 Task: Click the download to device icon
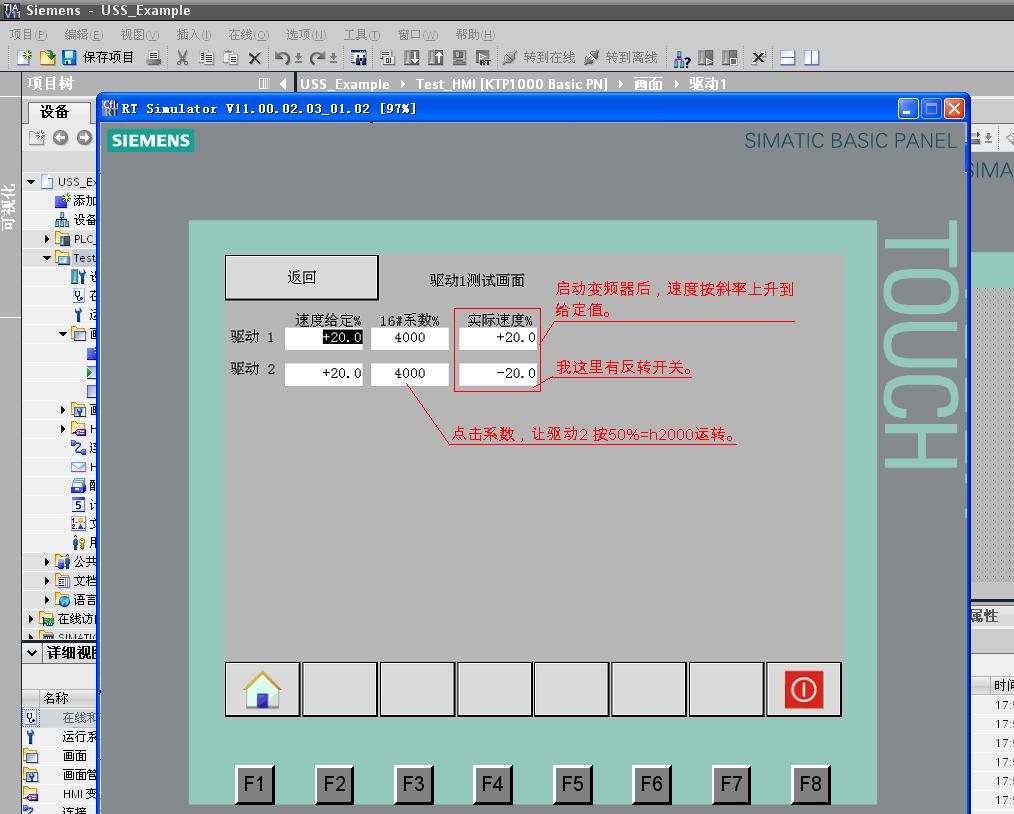[411, 58]
